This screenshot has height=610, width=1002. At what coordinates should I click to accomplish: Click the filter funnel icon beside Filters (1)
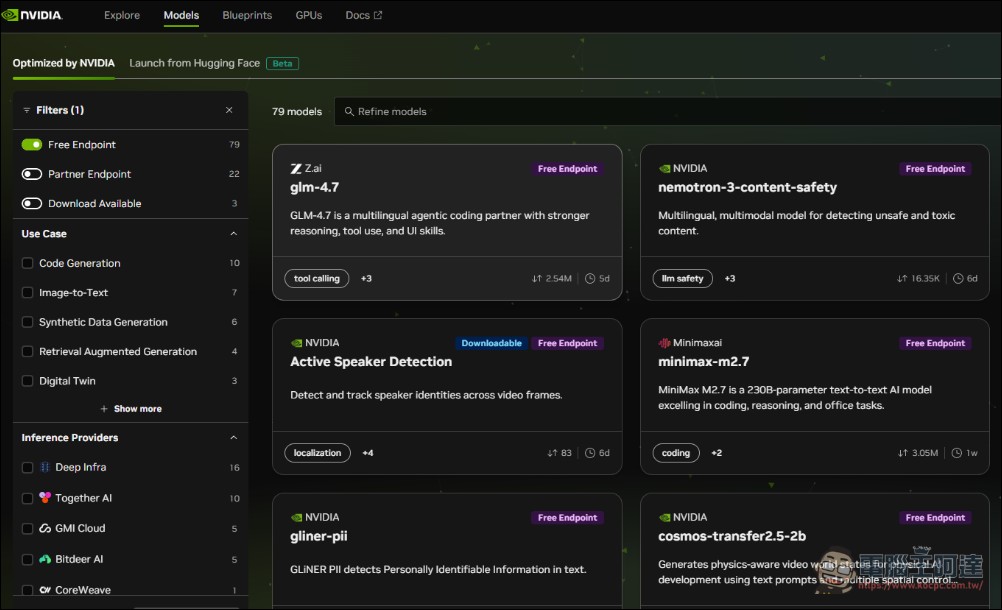click(x=26, y=111)
